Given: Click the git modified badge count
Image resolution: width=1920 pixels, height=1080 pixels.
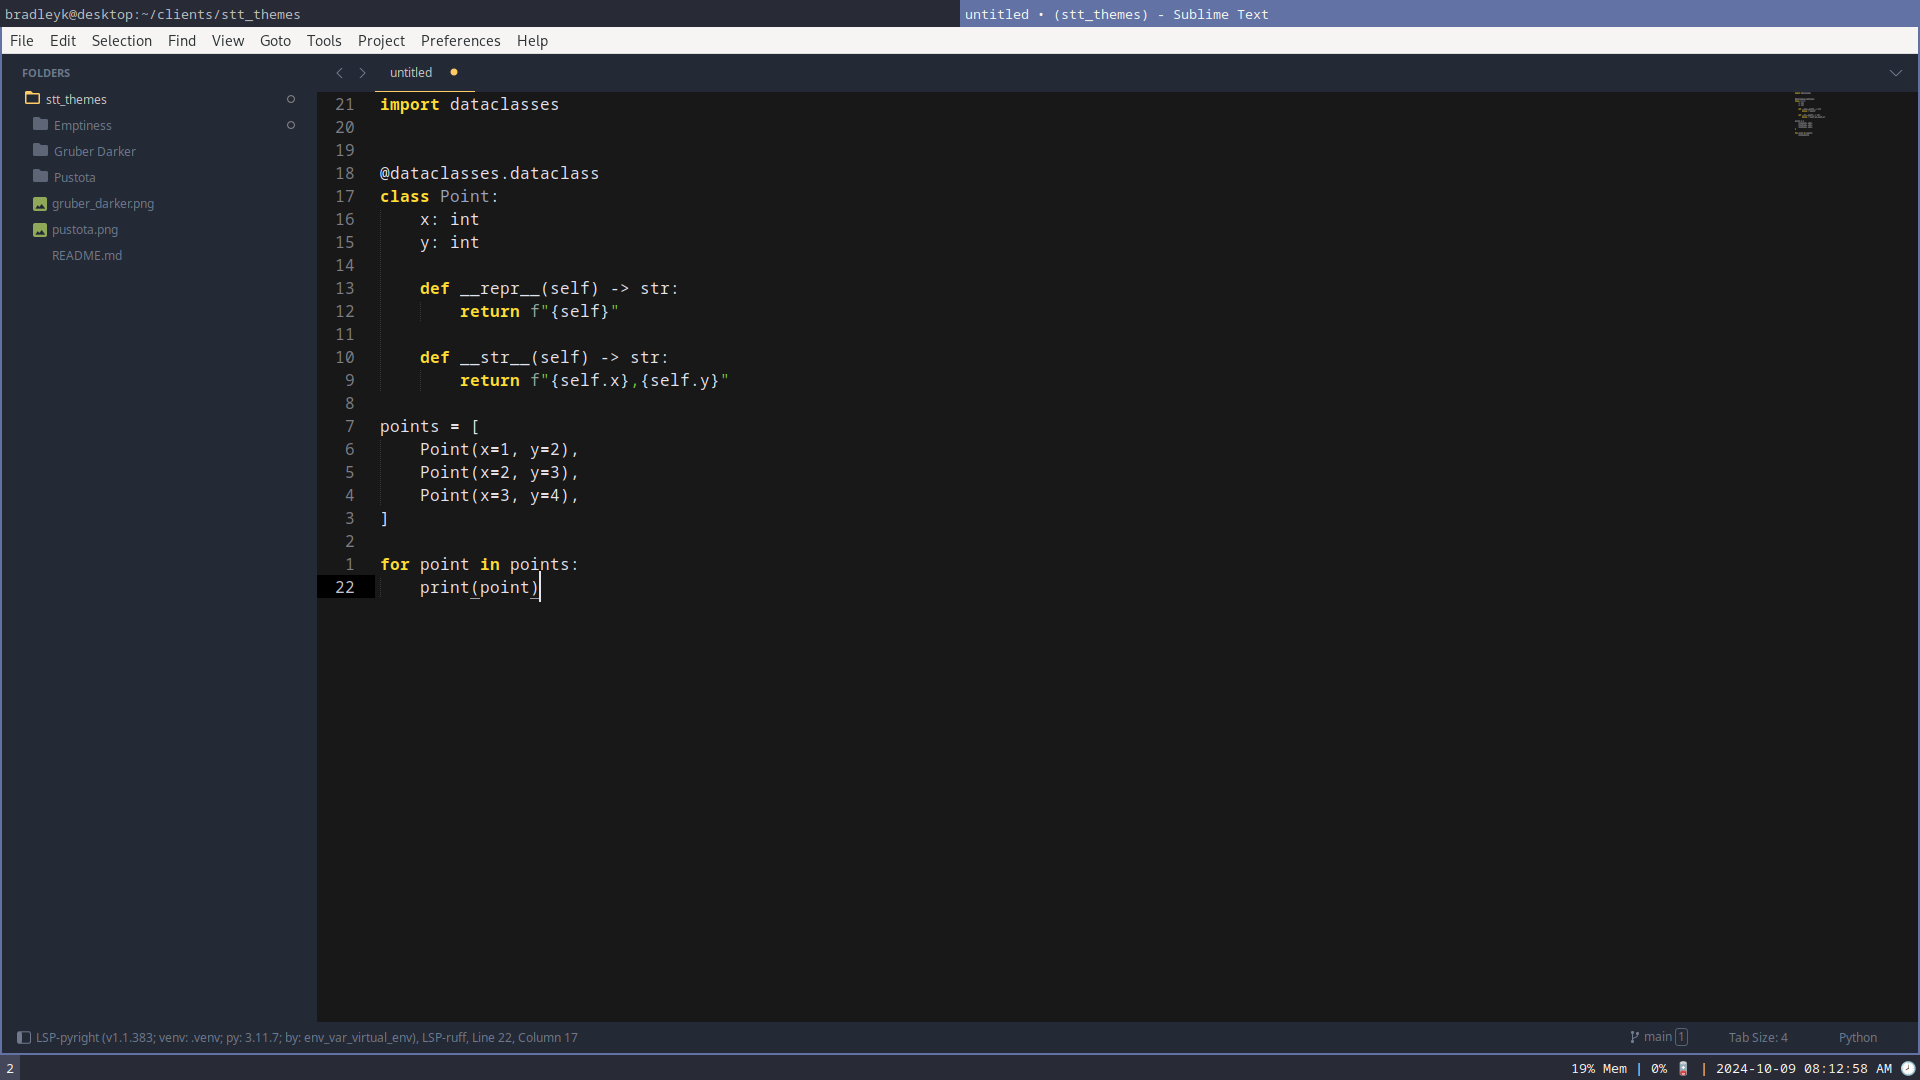Looking at the screenshot, I should 1682,1038.
